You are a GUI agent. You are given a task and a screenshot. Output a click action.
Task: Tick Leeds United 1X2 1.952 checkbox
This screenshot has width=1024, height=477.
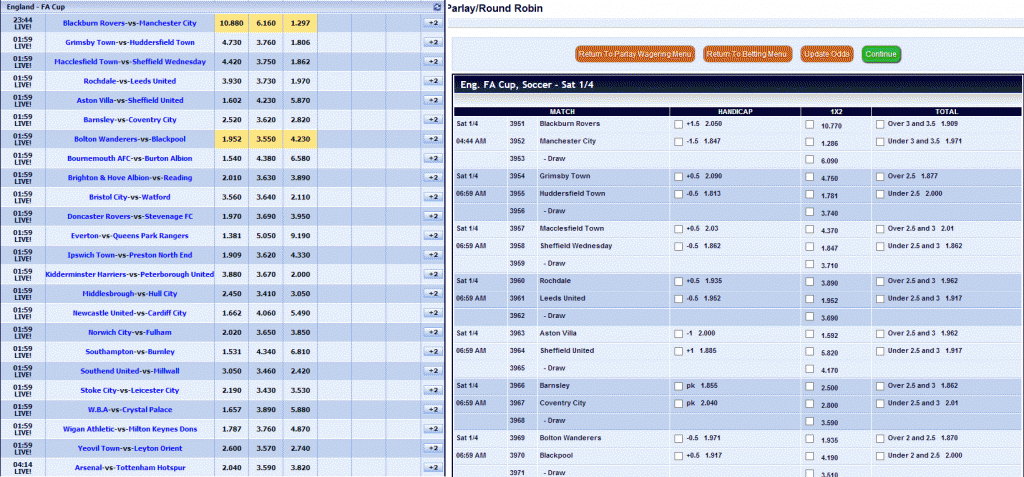coord(810,299)
